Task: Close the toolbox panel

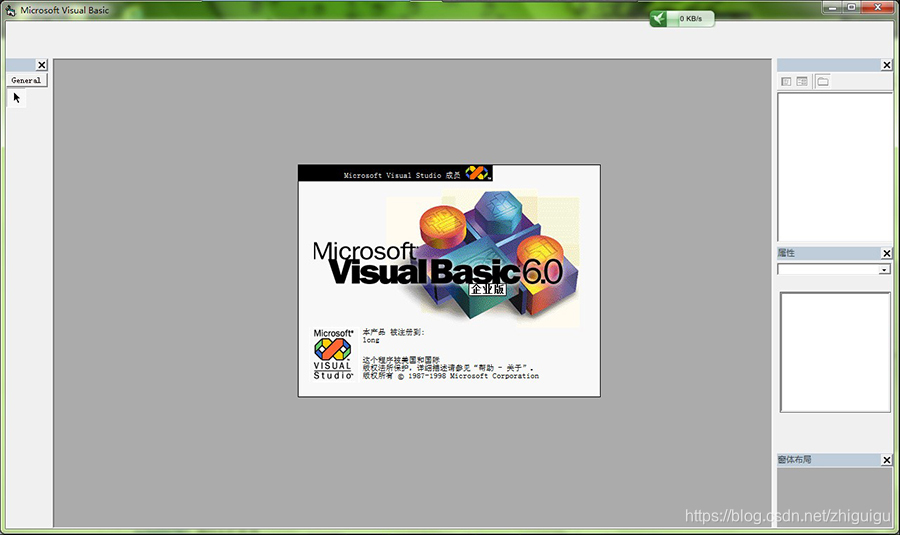Action: tap(41, 65)
